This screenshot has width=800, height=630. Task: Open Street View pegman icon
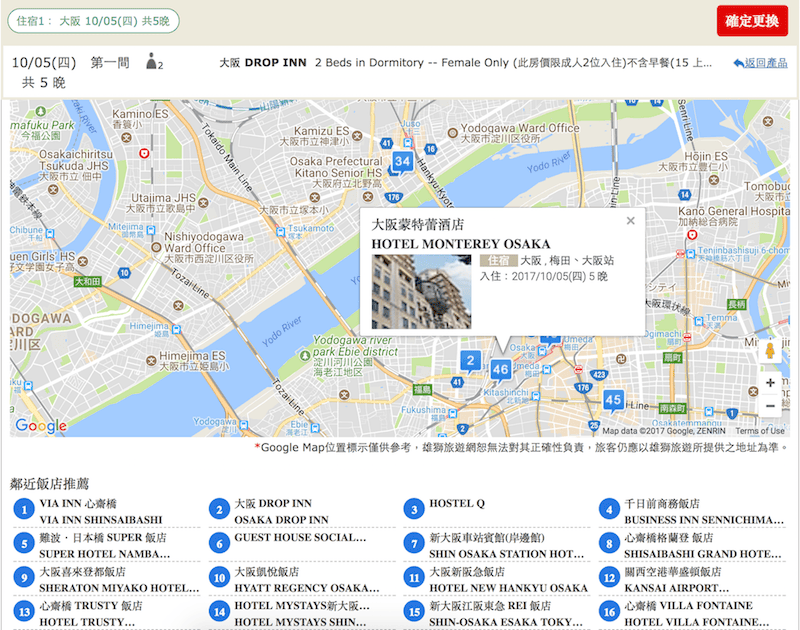pos(770,352)
